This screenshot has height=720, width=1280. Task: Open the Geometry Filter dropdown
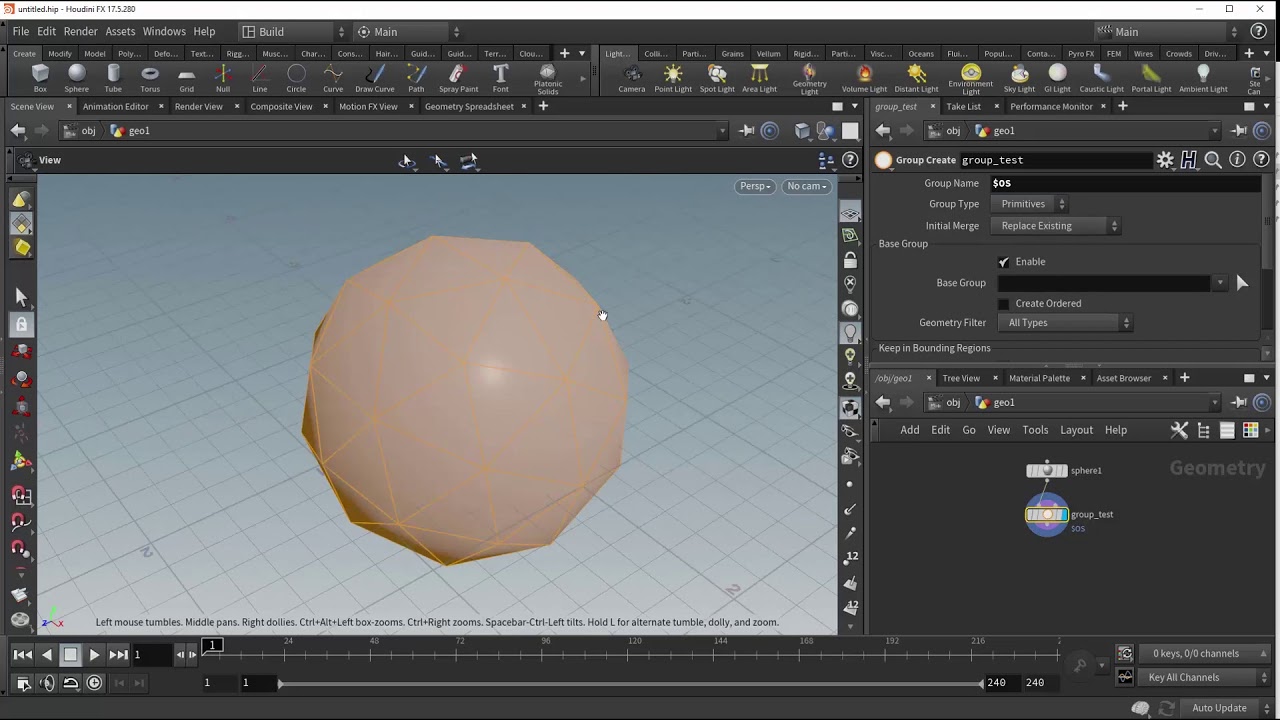point(1067,323)
